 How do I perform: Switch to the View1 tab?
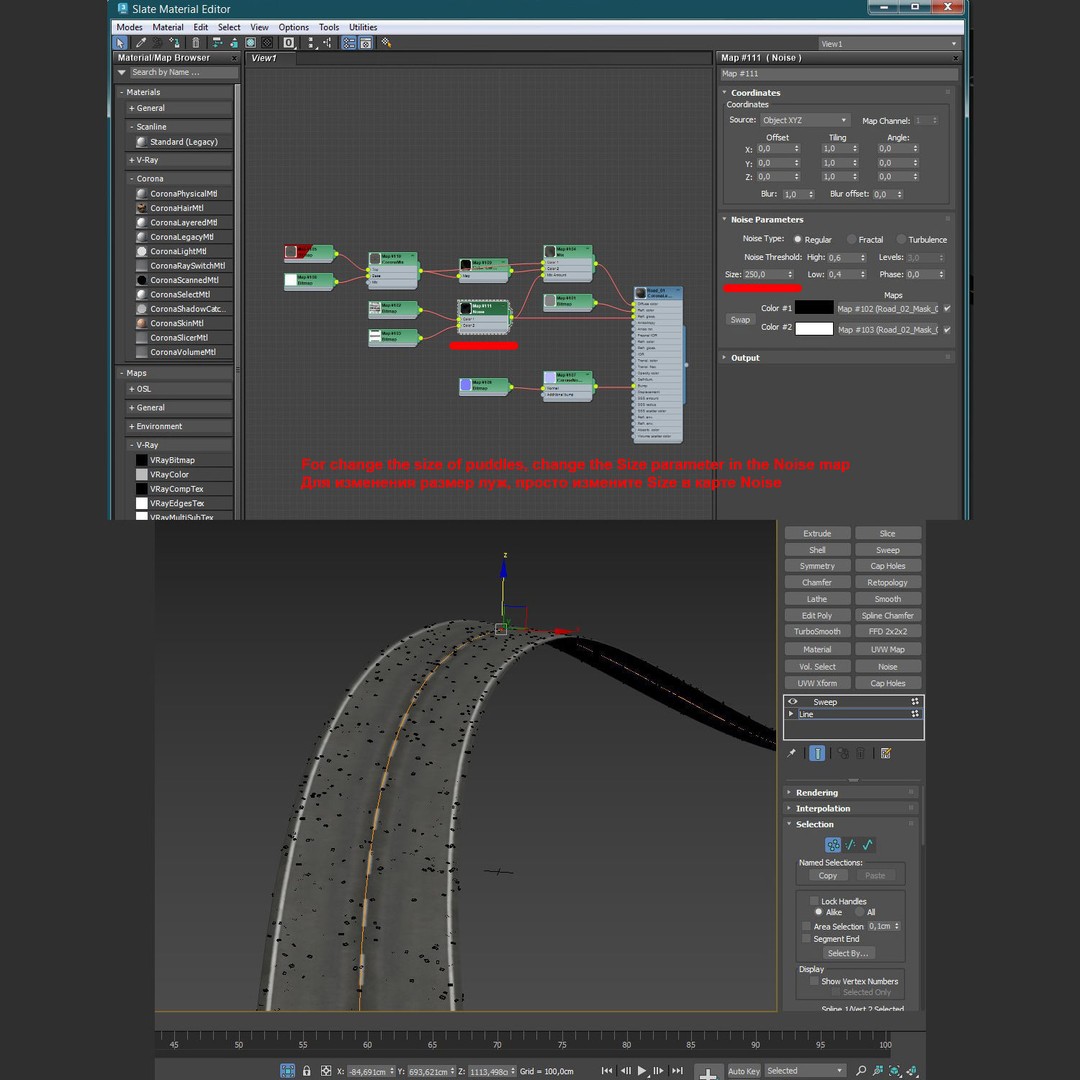264,58
